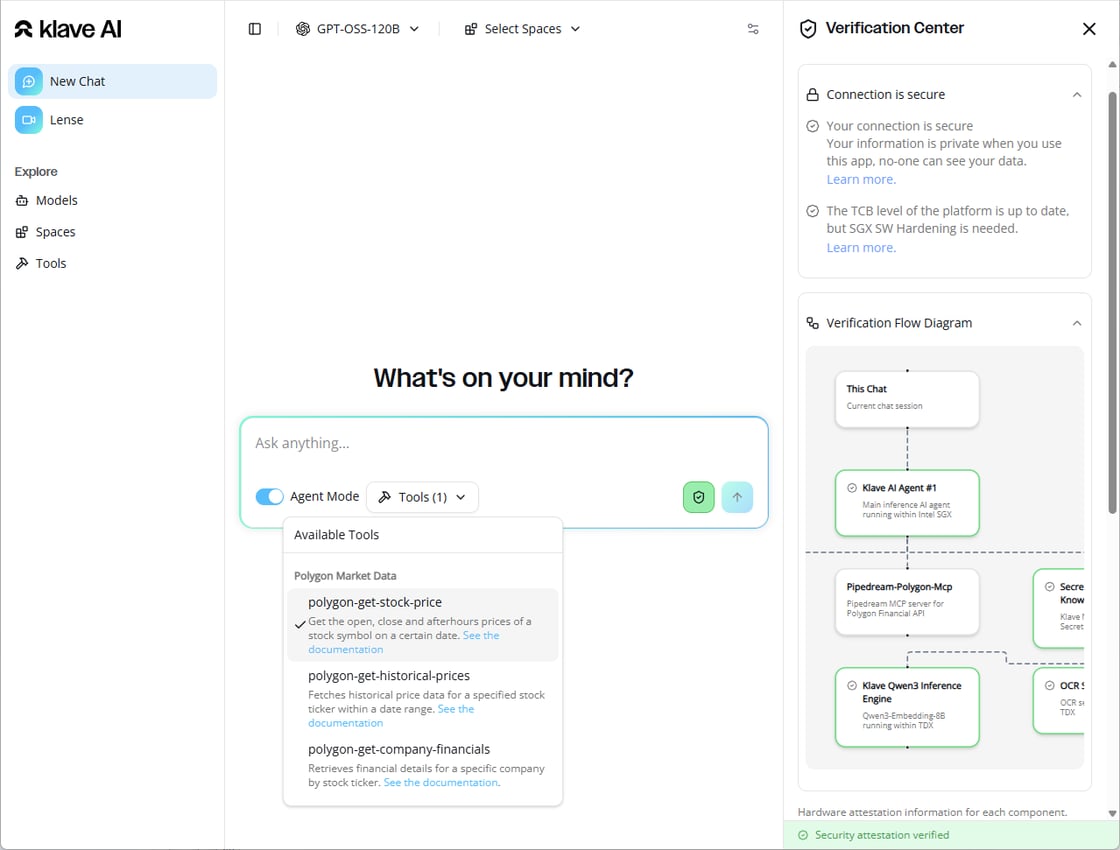Open chat settings sliders icon
The width and height of the screenshot is (1120, 850).
point(753,29)
